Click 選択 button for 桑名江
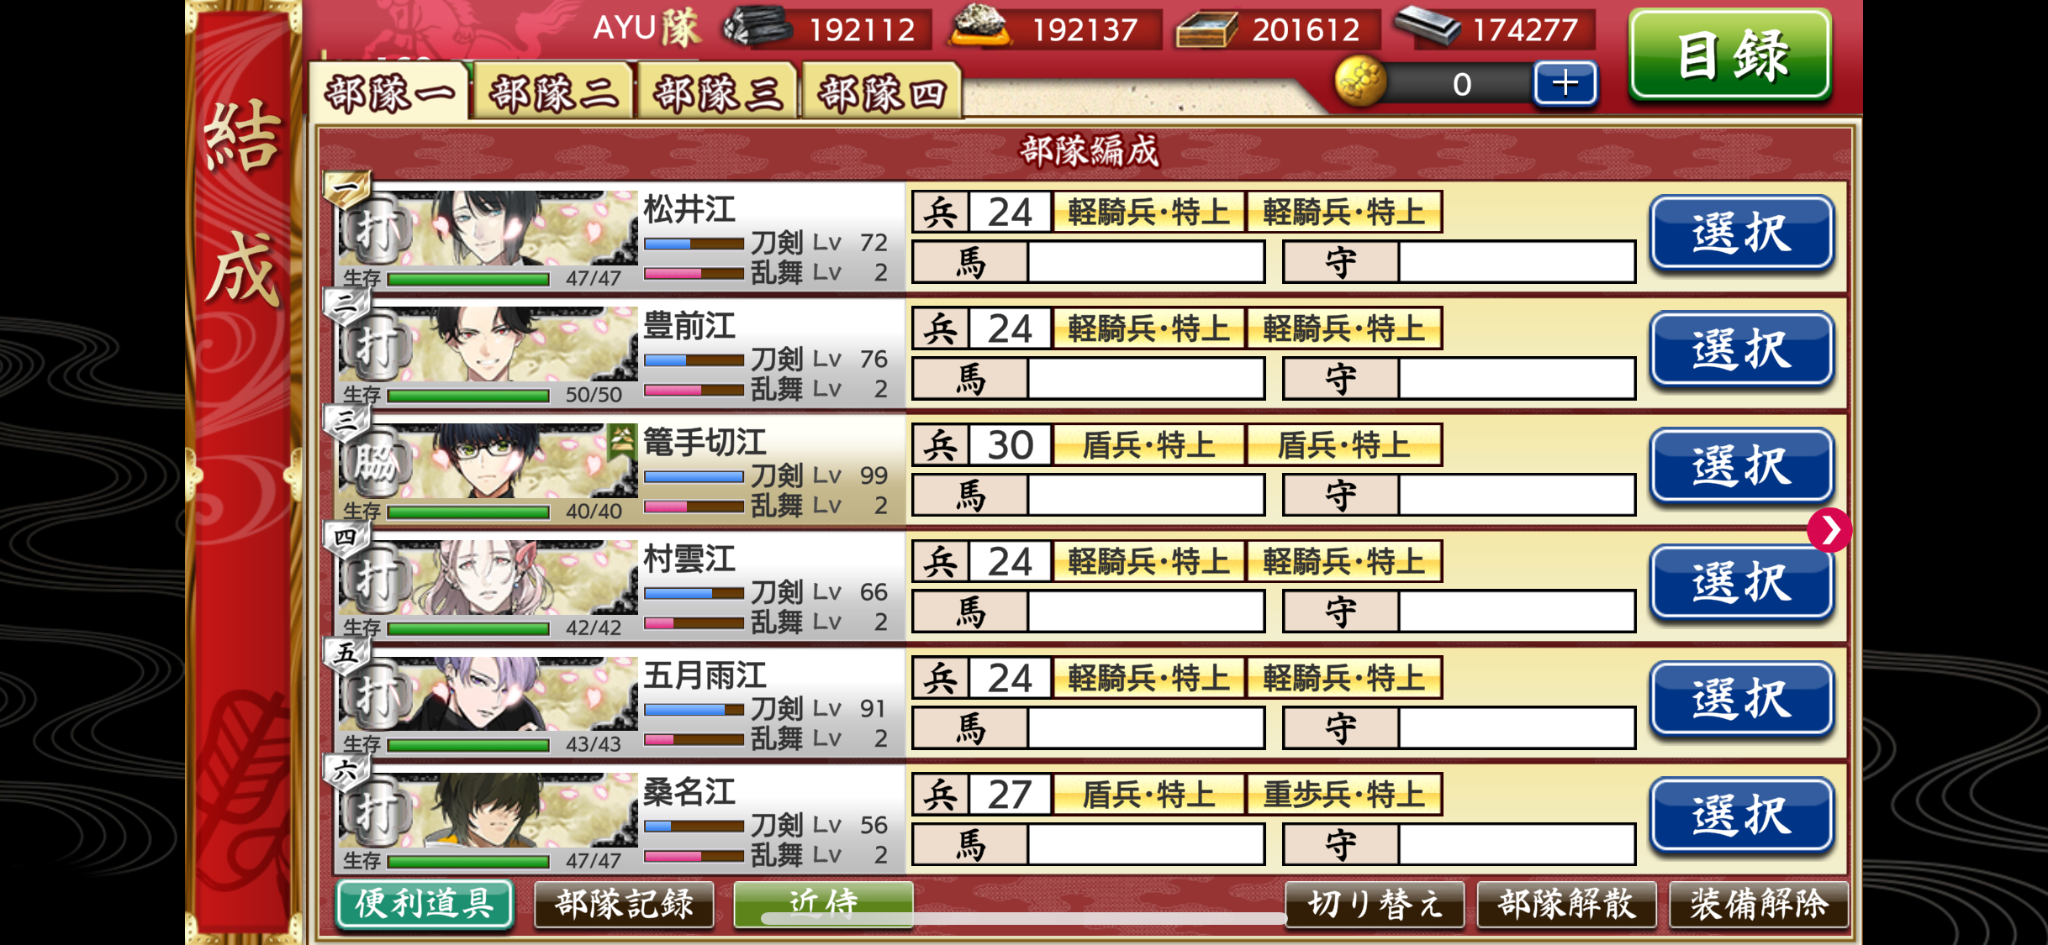Screen dimensions: 2048x945 1741,816
